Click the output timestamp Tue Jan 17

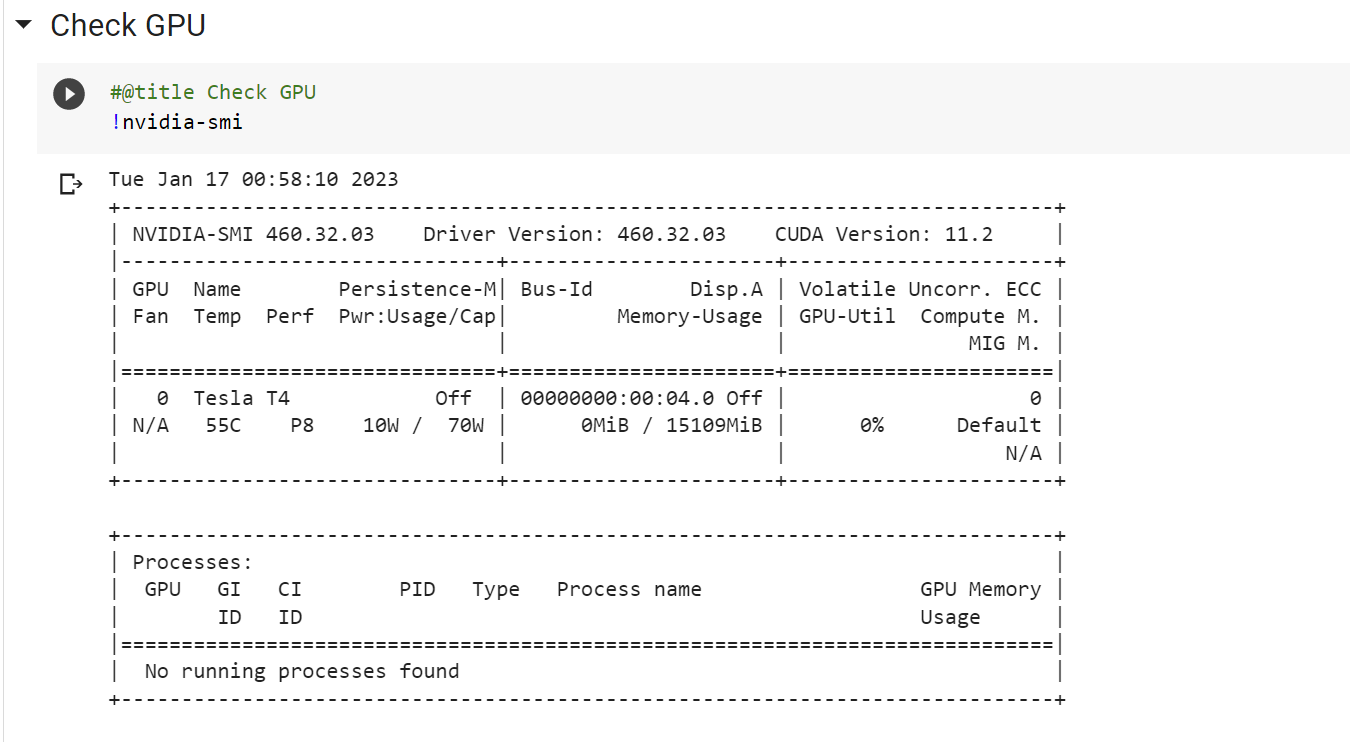coord(253,180)
